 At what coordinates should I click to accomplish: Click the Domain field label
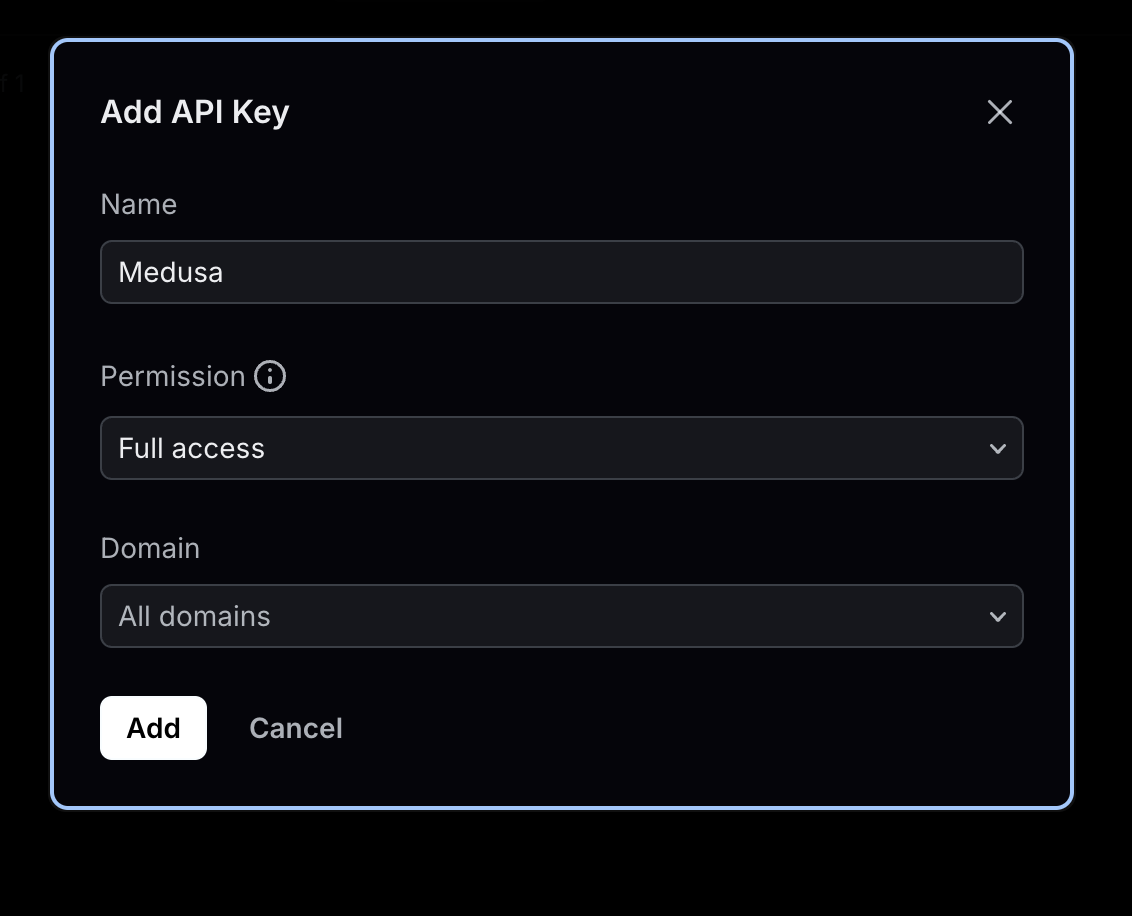(x=149, y=548)
